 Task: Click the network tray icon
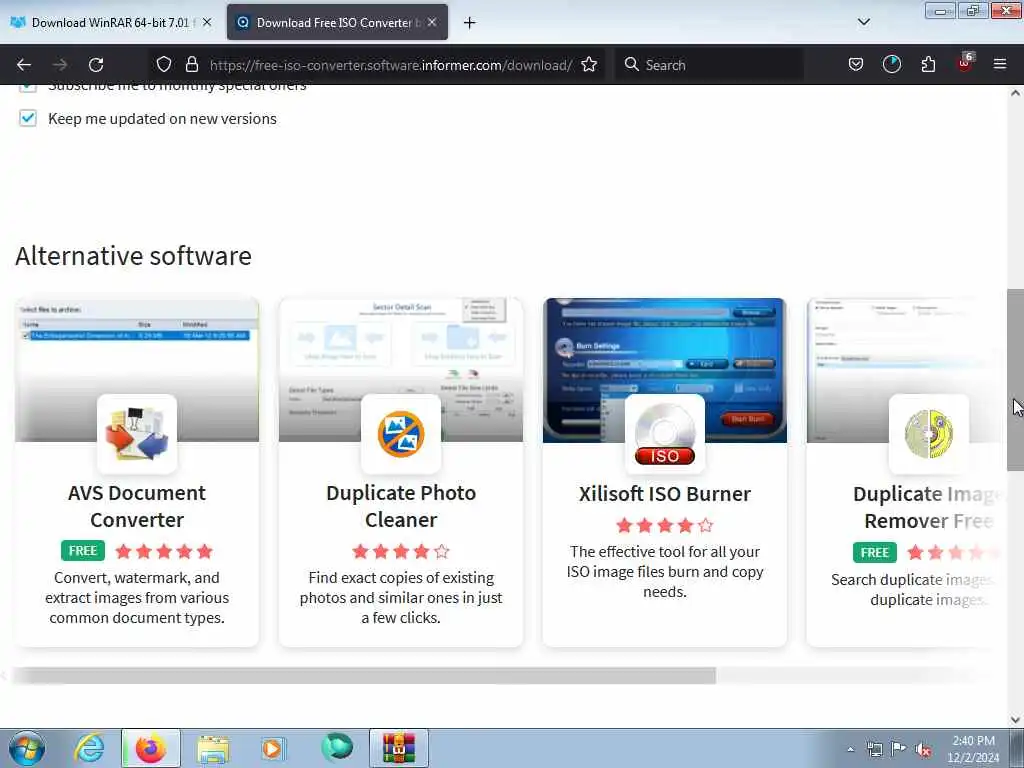coord(874,749)
